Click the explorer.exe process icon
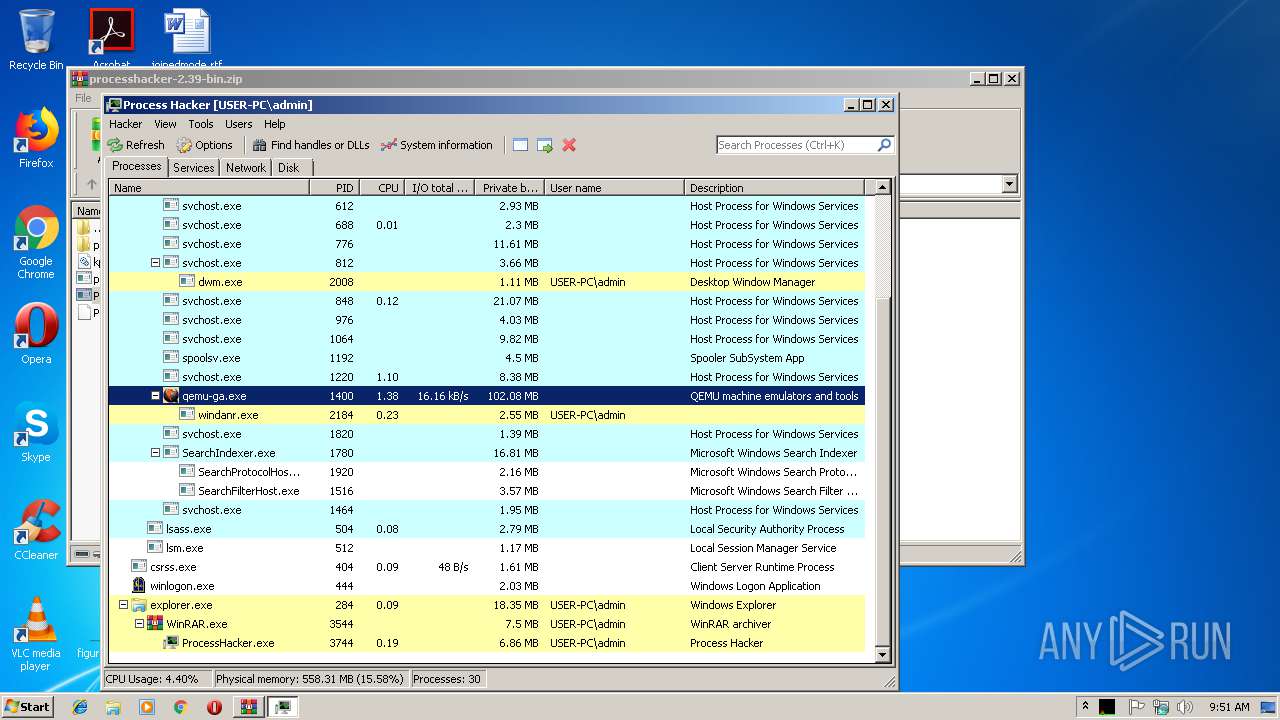This screenshot has width=1280, height=720. pos(139,605)
